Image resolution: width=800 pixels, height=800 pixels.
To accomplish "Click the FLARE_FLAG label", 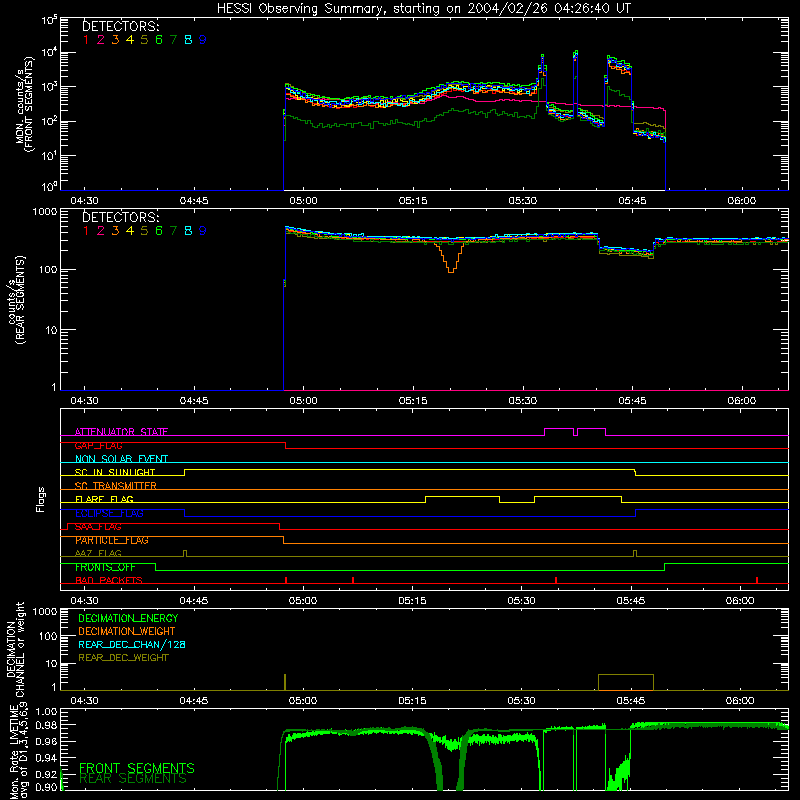I will 104,499.
